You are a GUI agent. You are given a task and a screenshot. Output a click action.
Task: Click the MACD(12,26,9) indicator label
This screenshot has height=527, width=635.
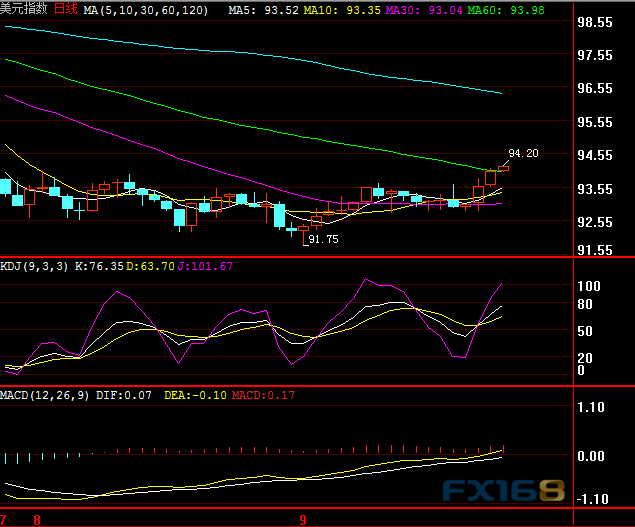click(x=45, y=395)
